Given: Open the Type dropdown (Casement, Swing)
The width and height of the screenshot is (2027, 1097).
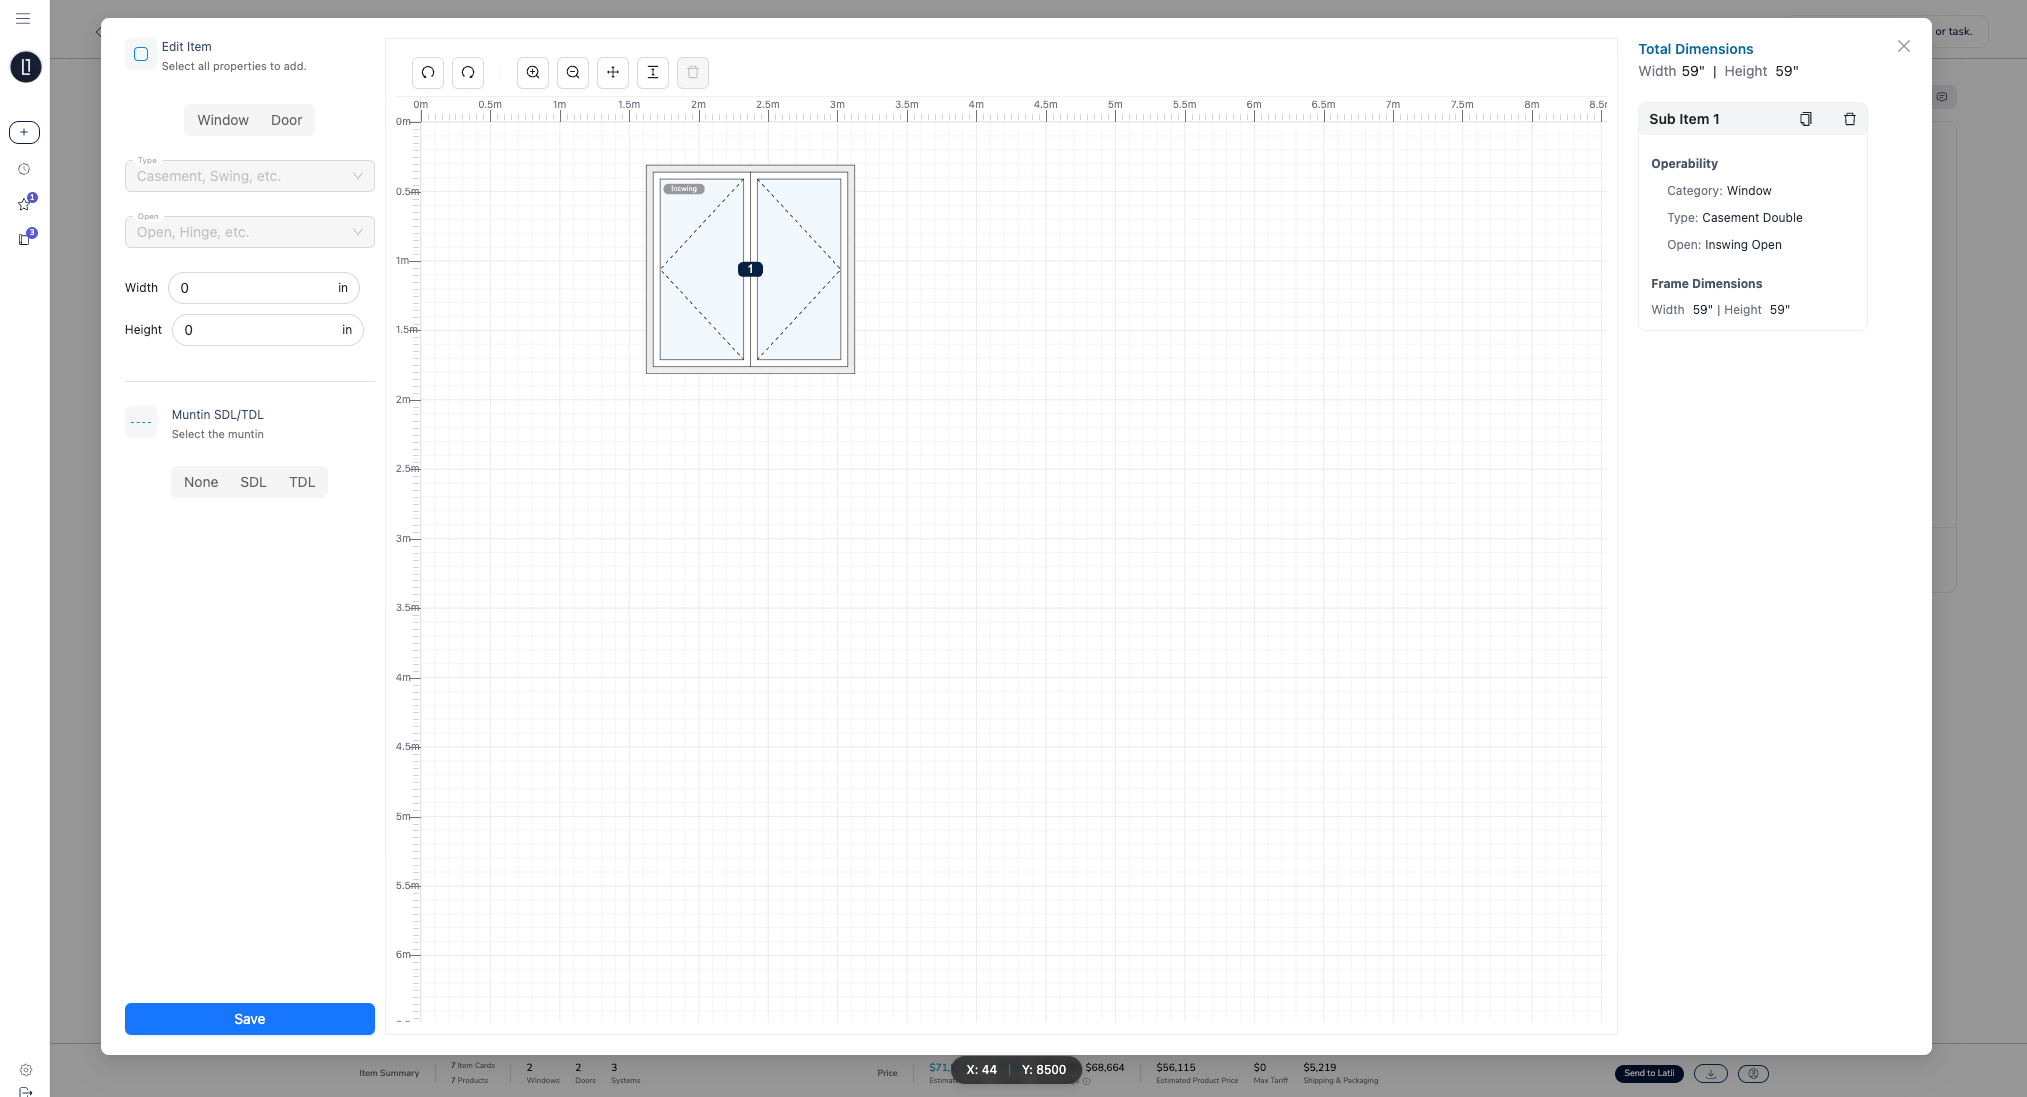Looking at the screenshot, I should pos(250,176).
